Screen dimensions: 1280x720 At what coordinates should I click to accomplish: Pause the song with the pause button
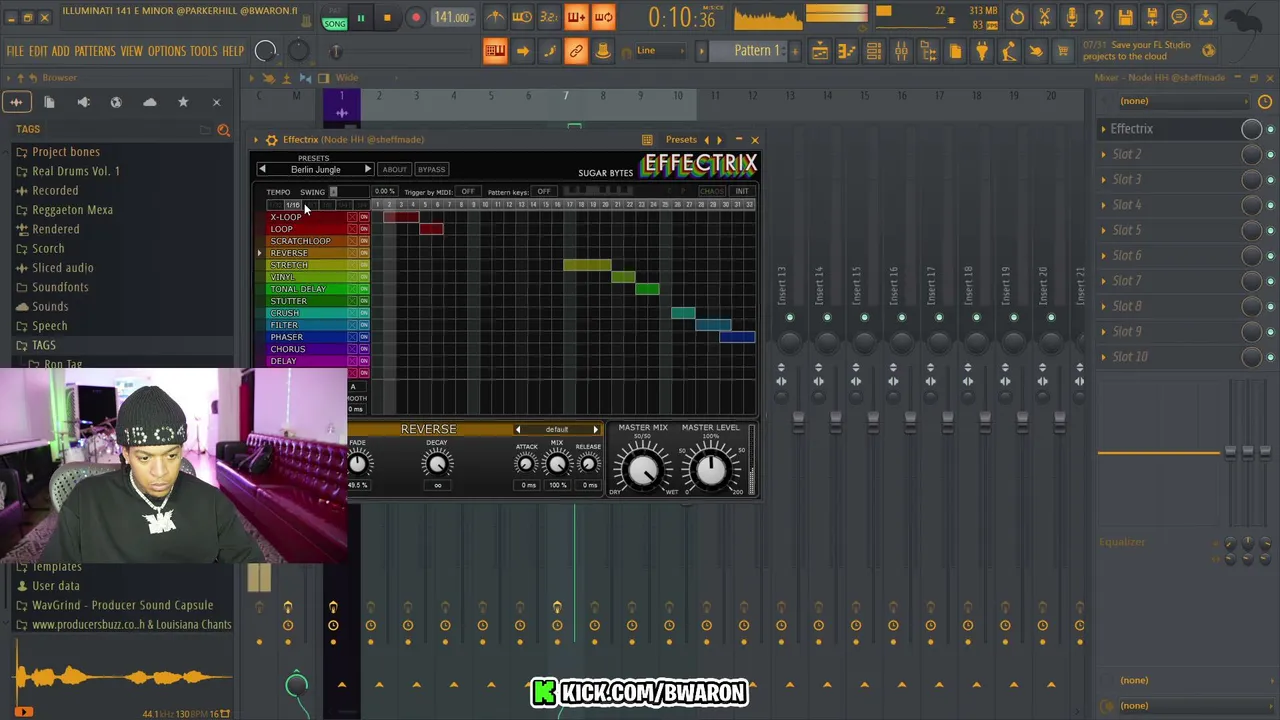(360, 18)
